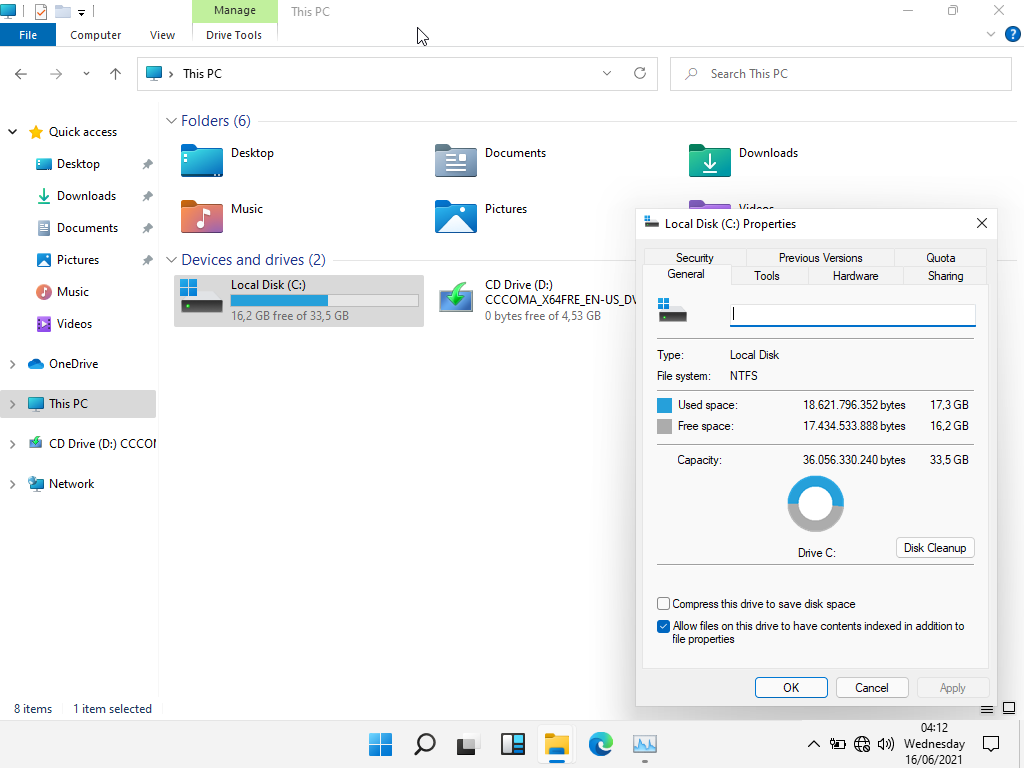1024x768 pixels.
Task: Click File Explorer taskbar icon
Action: 556,744
